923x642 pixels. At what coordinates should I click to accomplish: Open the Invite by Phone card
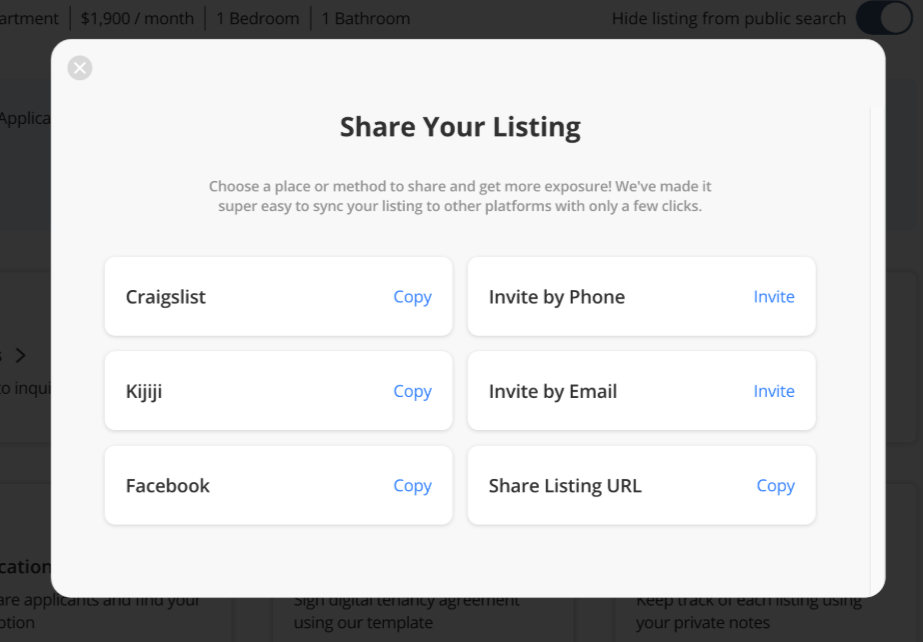[x=642, y=297]
